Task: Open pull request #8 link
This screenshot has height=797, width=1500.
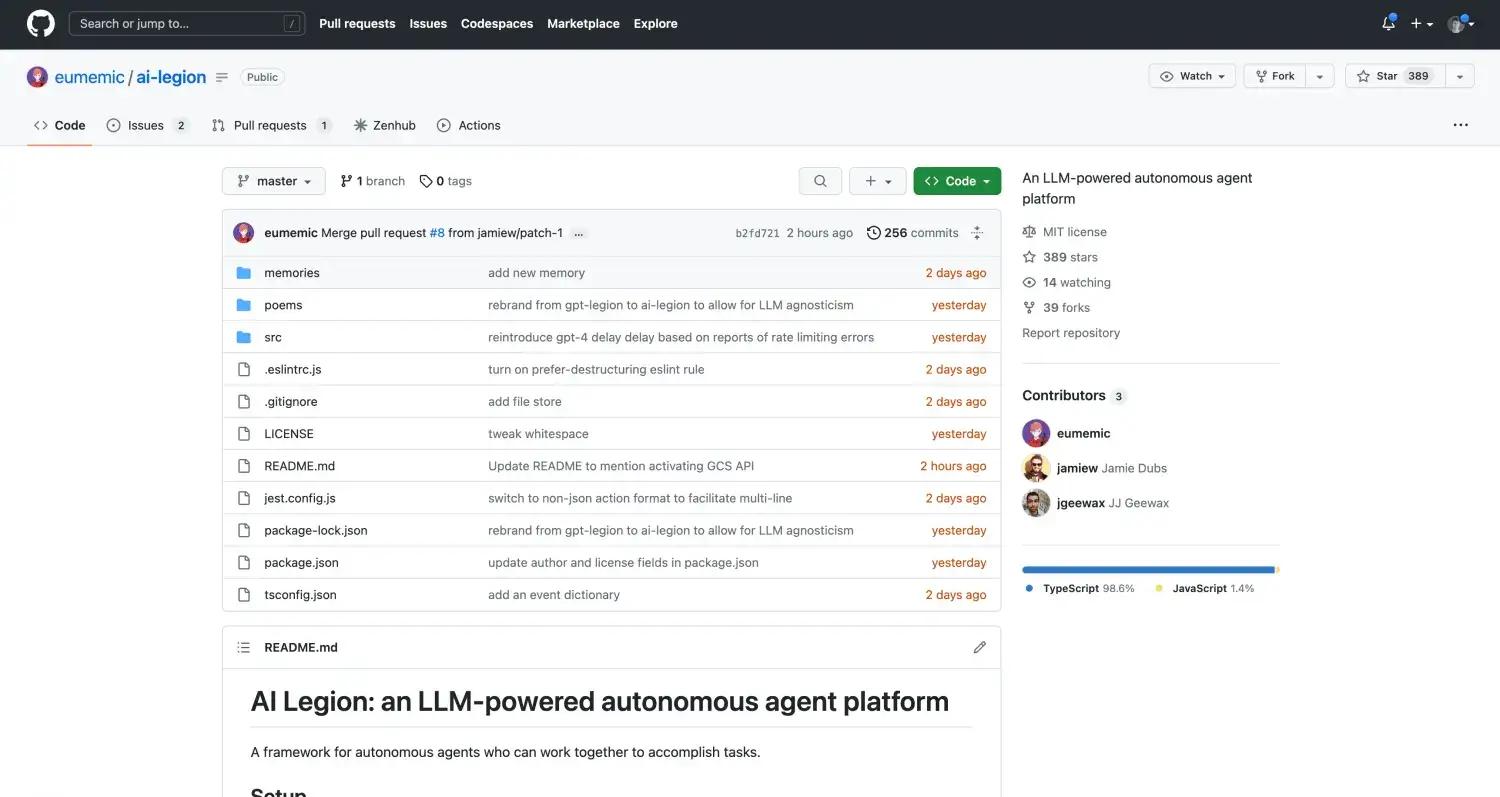Action: [437, 233]
